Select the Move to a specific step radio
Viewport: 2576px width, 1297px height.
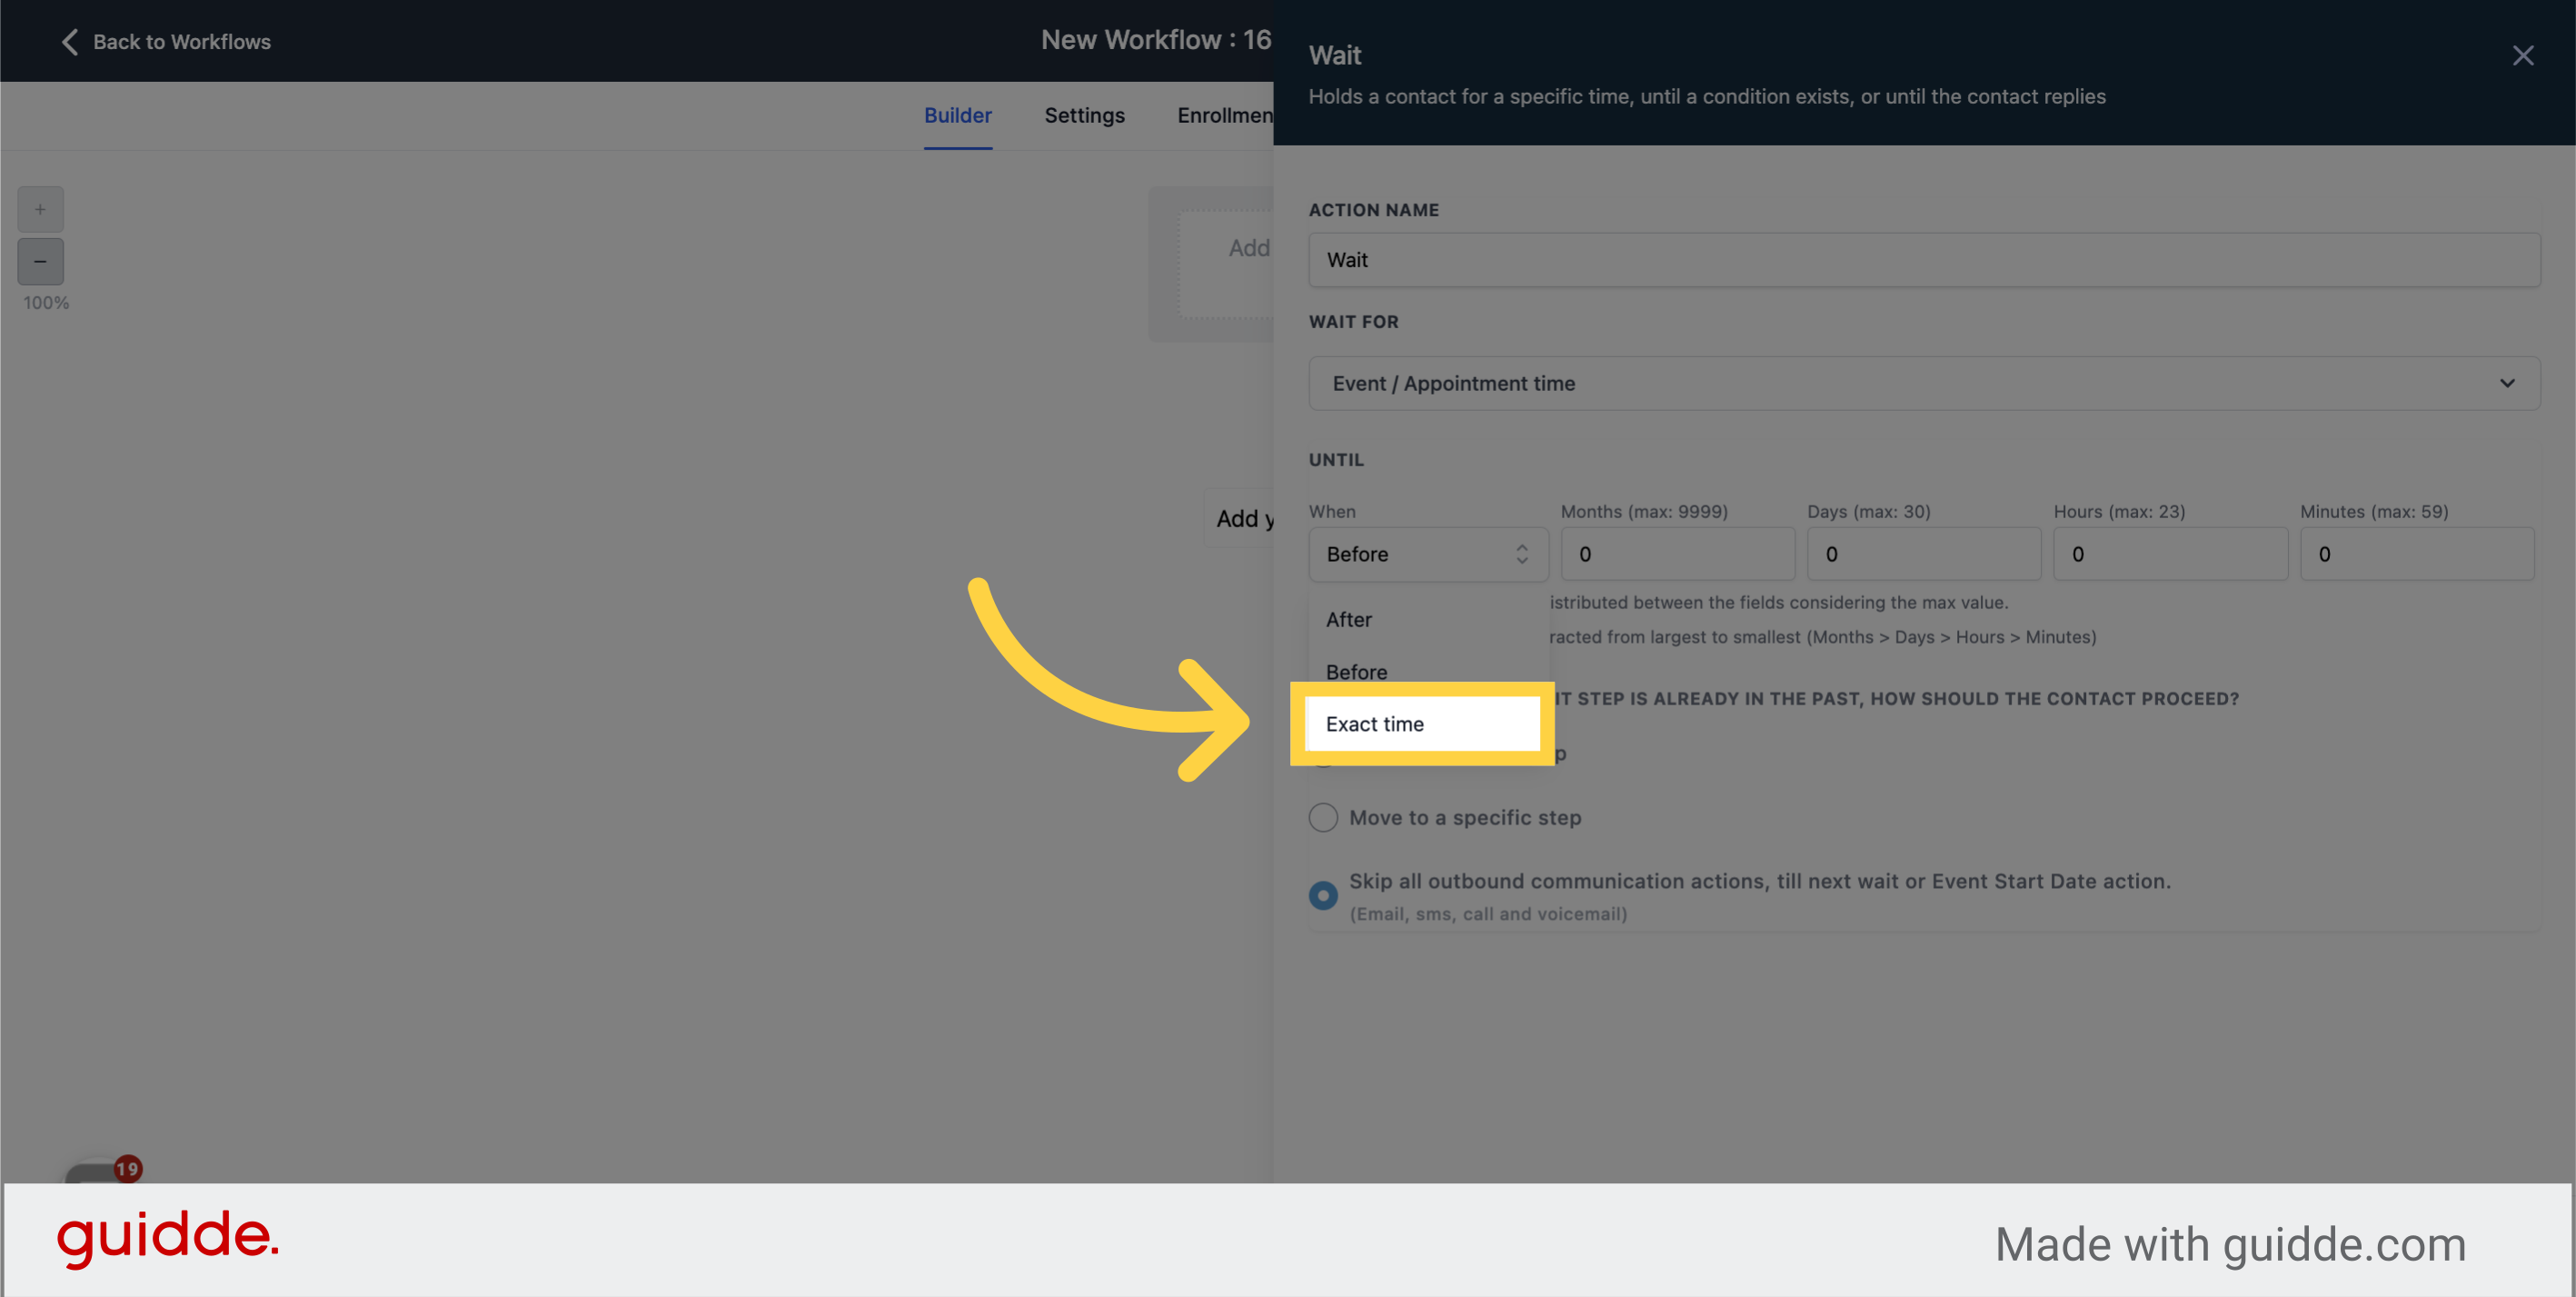point(1323,817)
